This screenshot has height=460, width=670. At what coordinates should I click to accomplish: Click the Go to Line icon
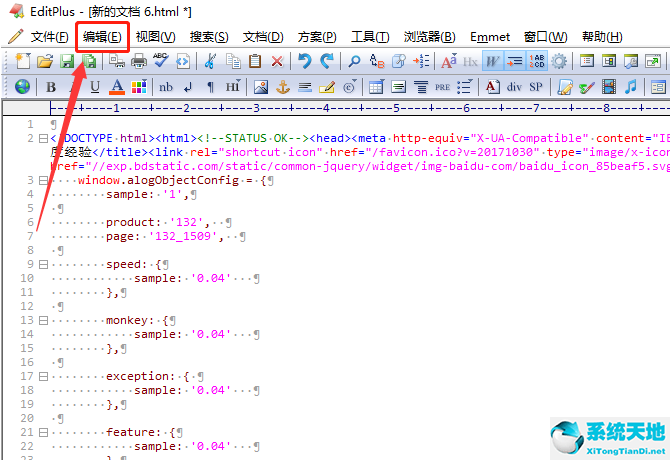tap(420, 62)
